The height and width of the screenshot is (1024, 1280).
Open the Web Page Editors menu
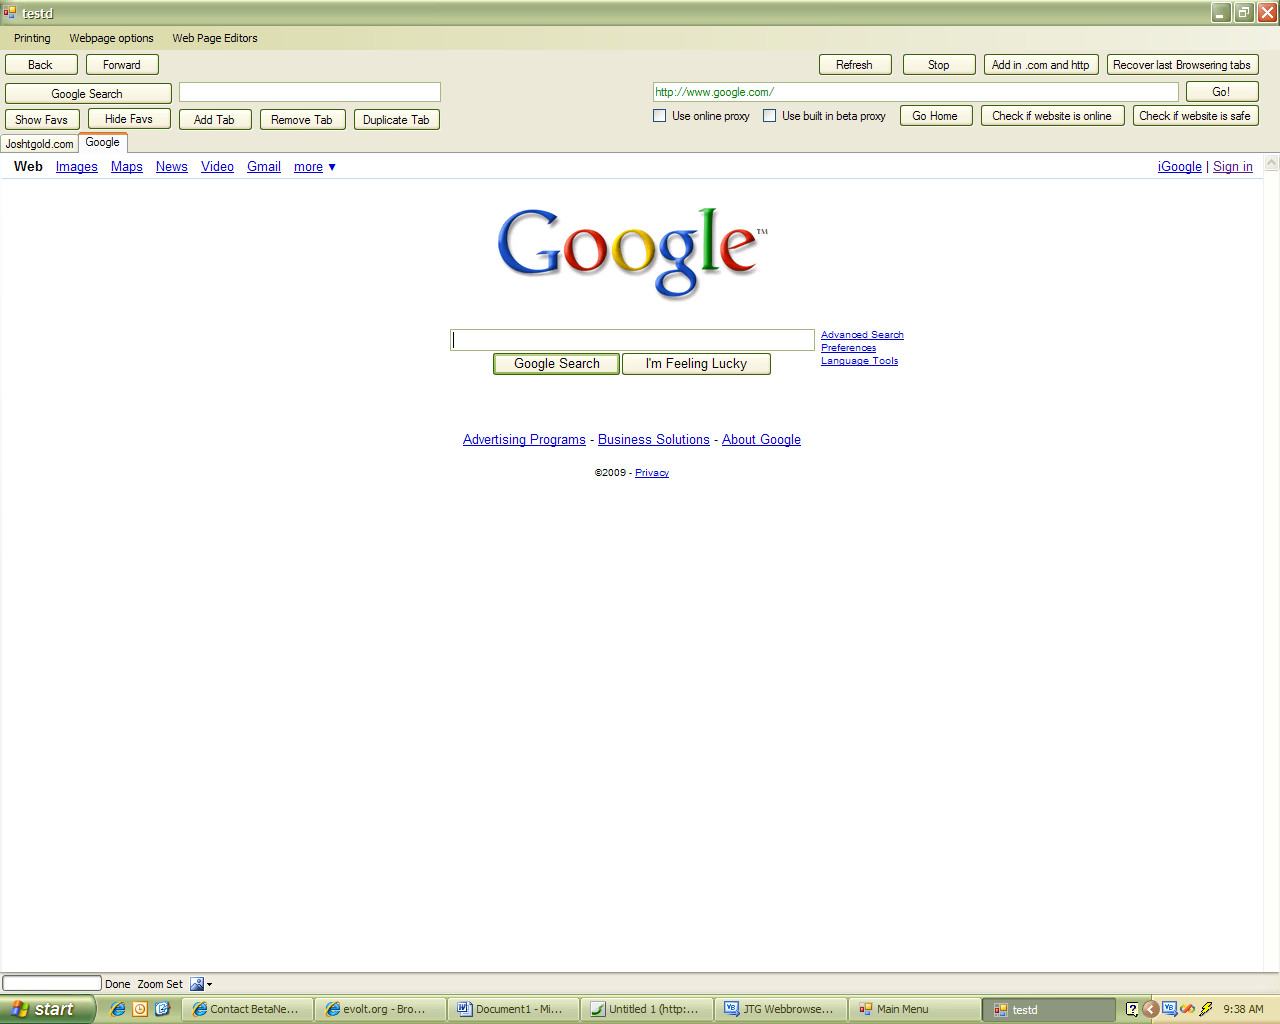(x=214, y=38)
